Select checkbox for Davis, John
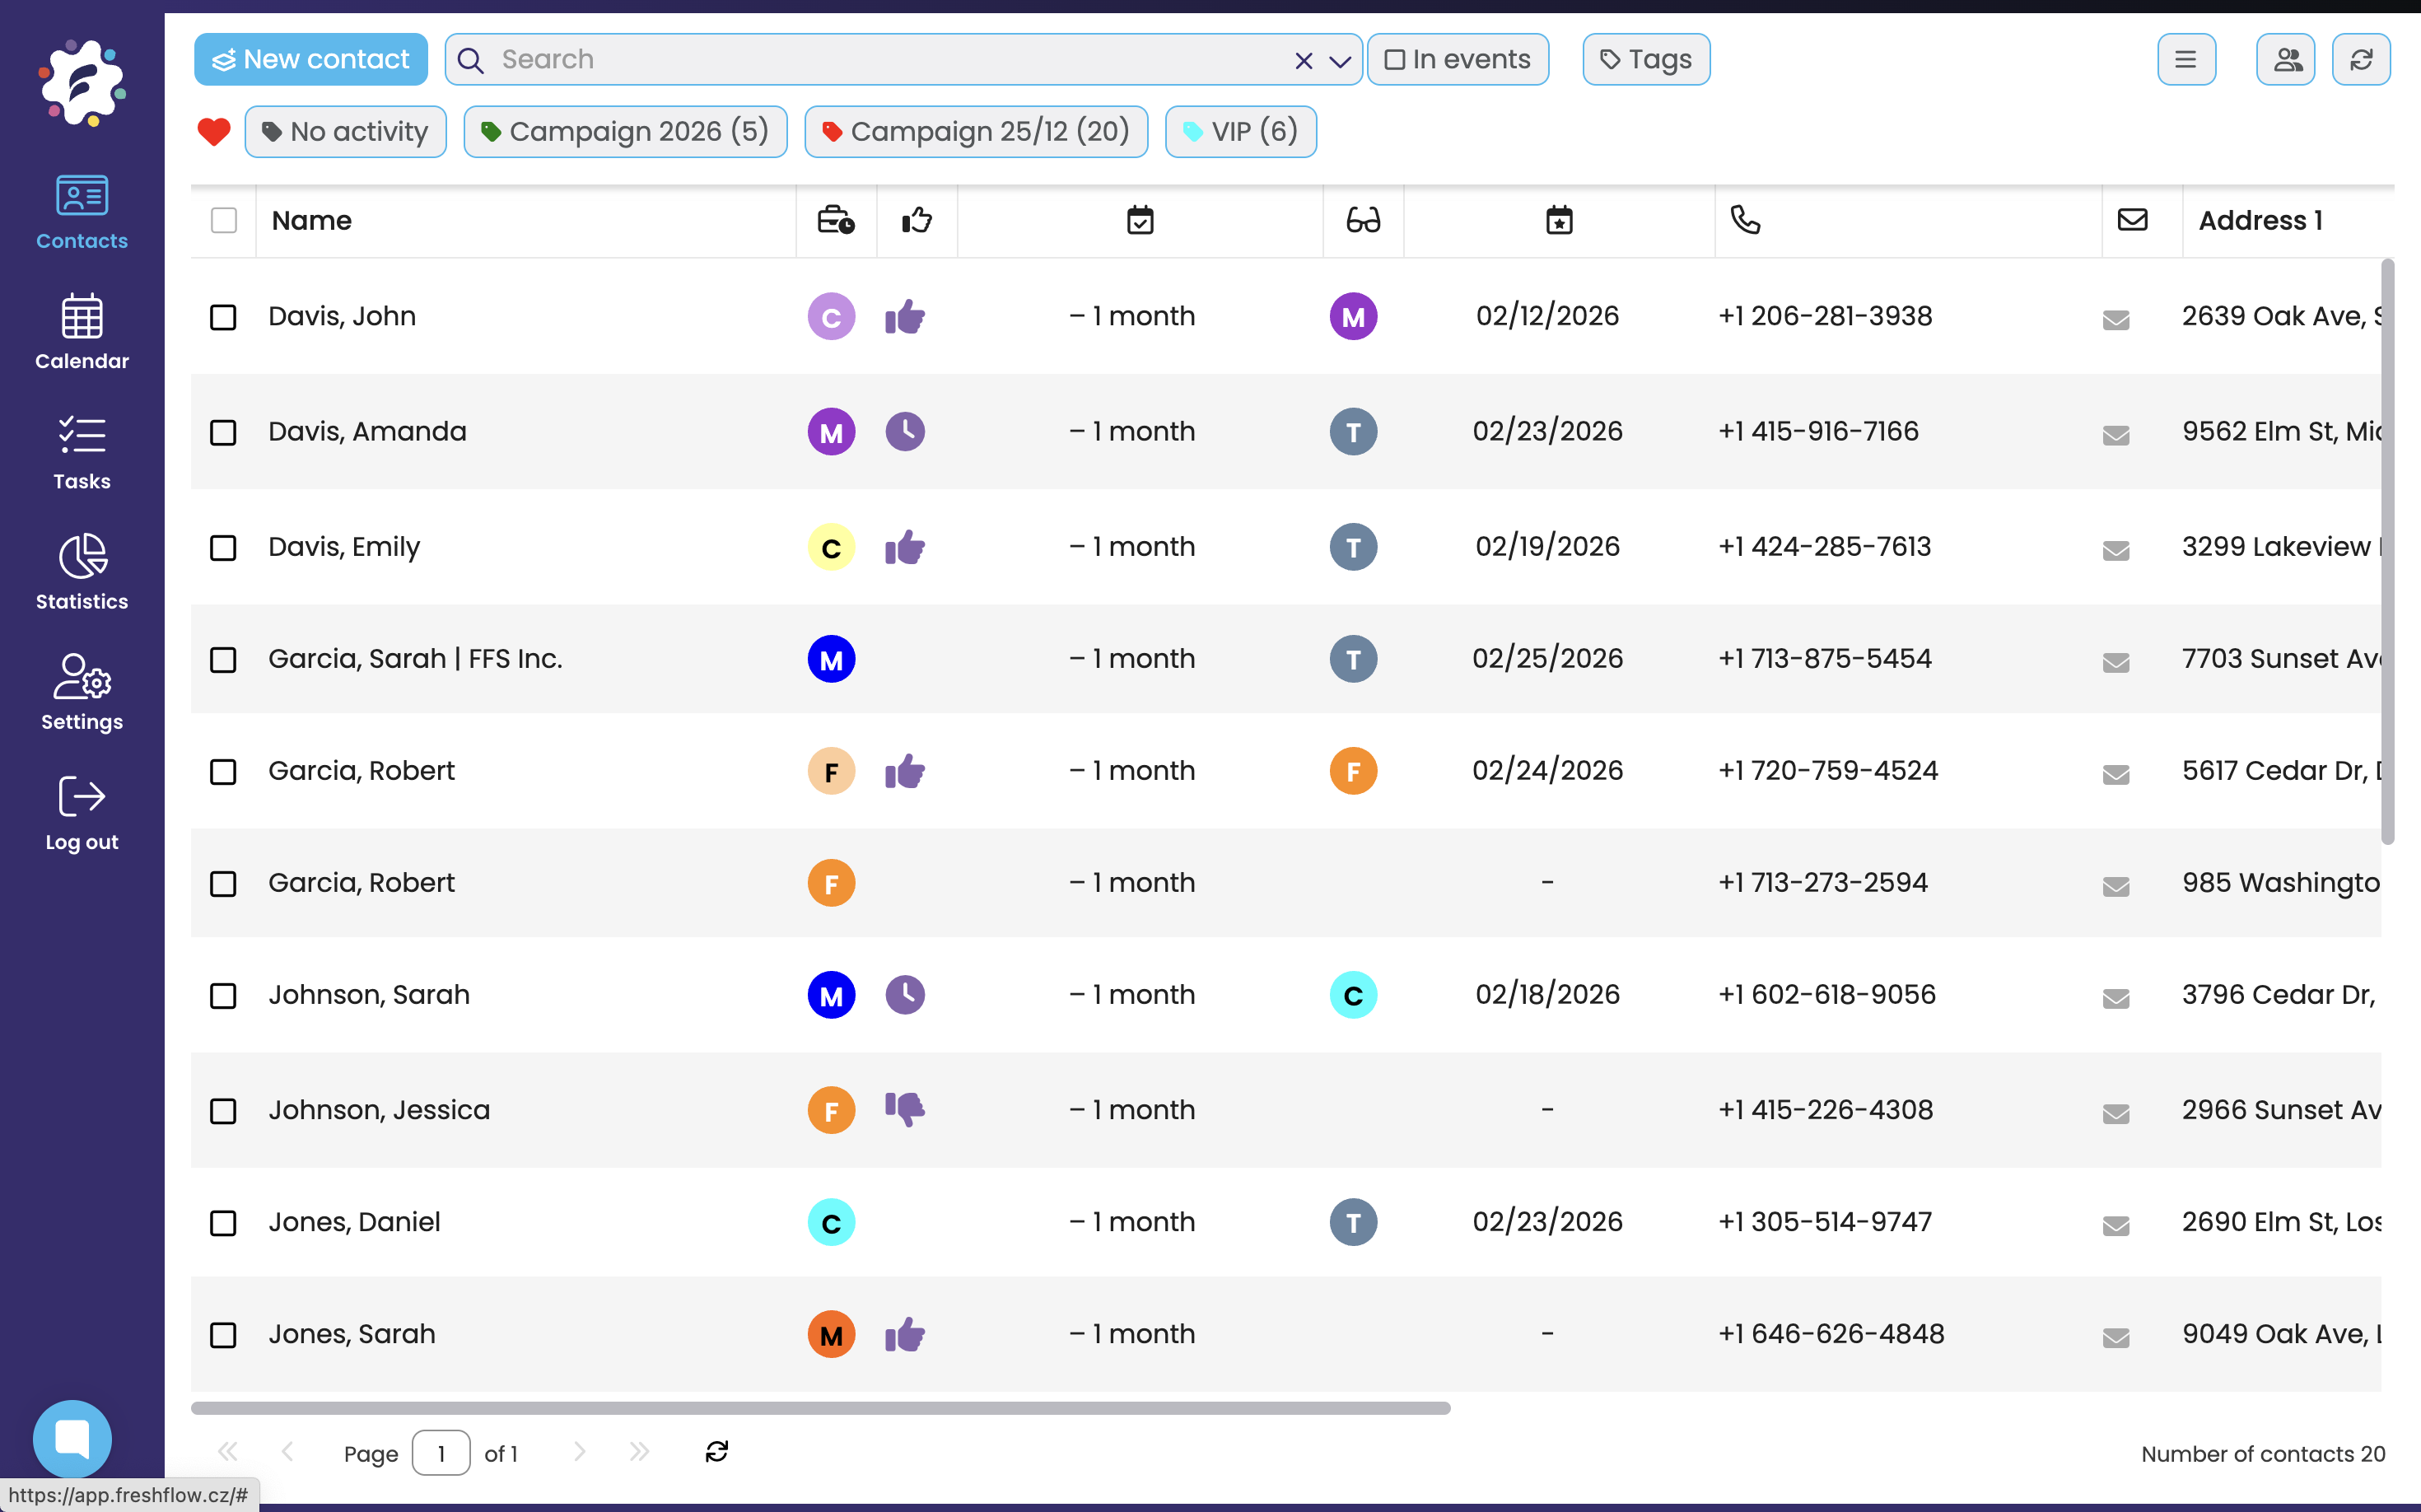 223,317
